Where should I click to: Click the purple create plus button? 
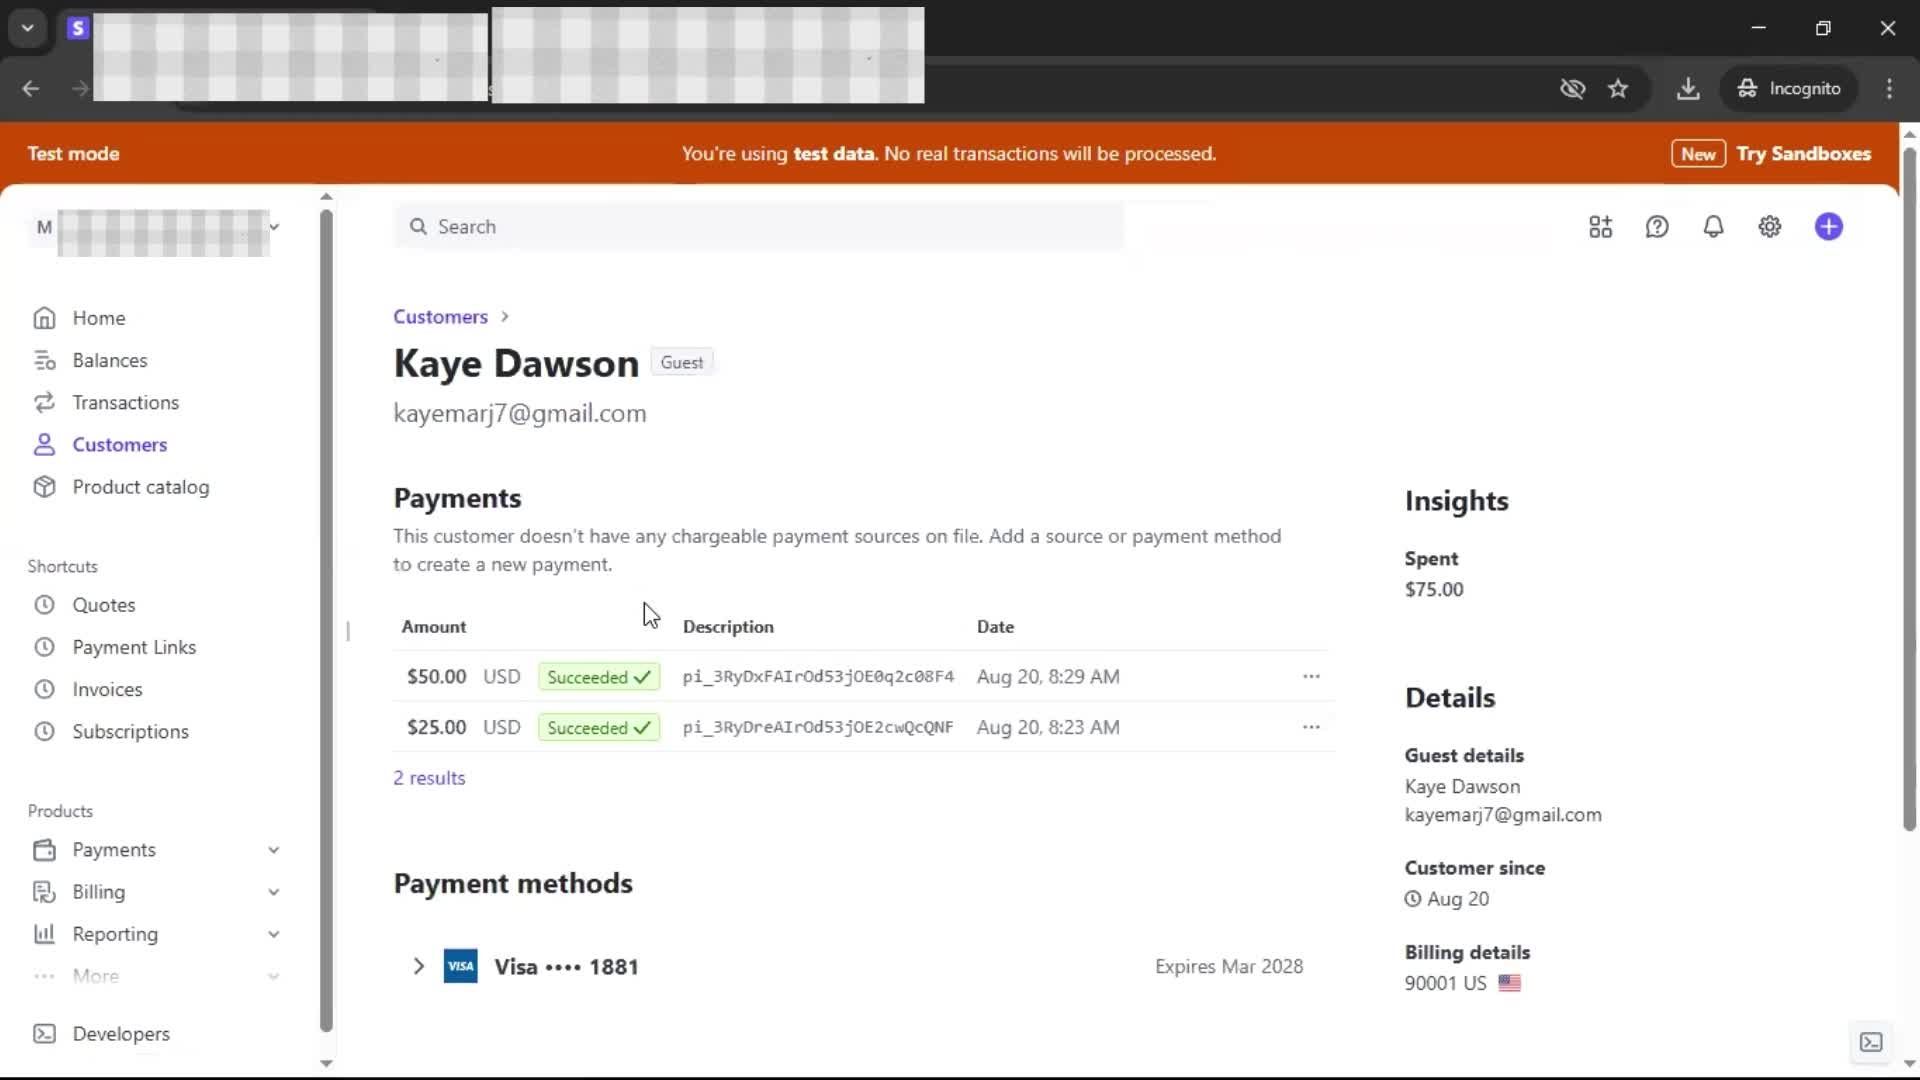click(x=1828, y=227)
